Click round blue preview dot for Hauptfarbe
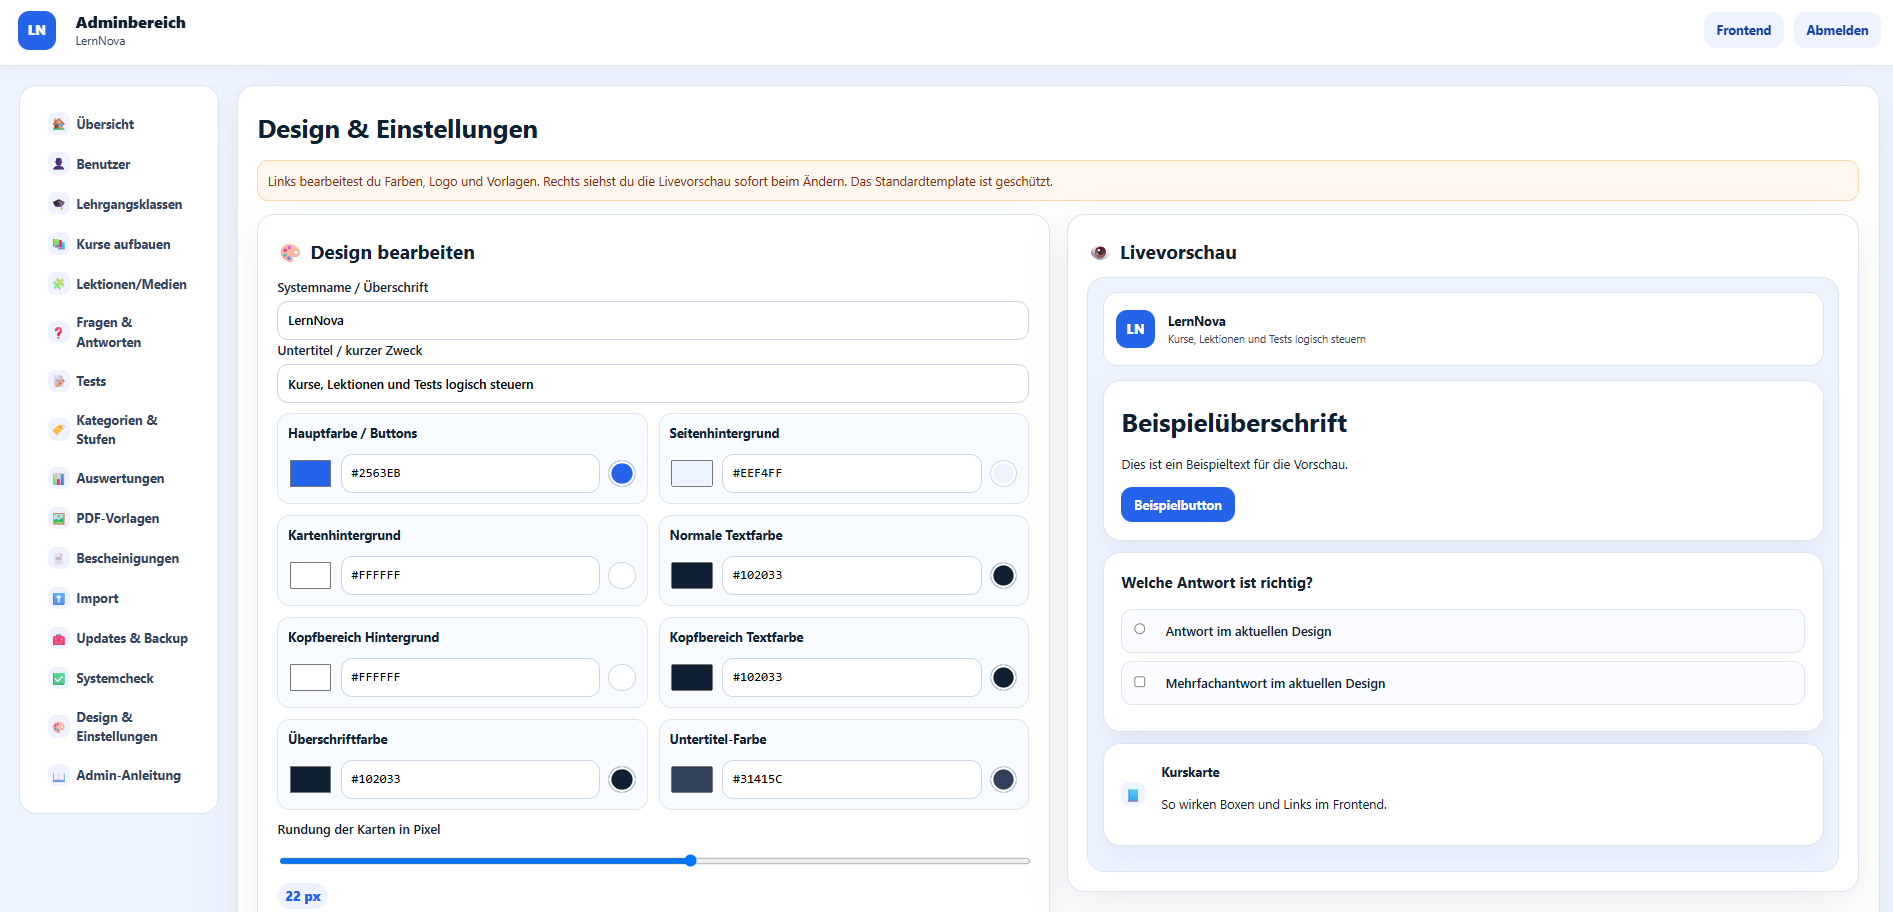Viewport: 1893px width, 912px height. point(622,473)
